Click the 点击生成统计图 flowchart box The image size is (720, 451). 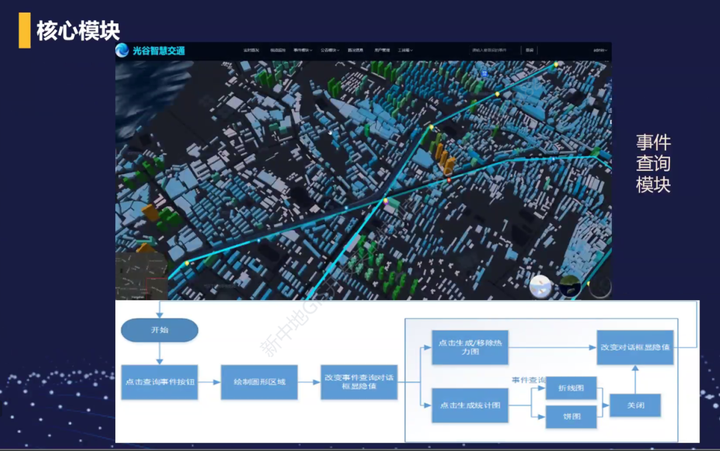click(470, 406)
